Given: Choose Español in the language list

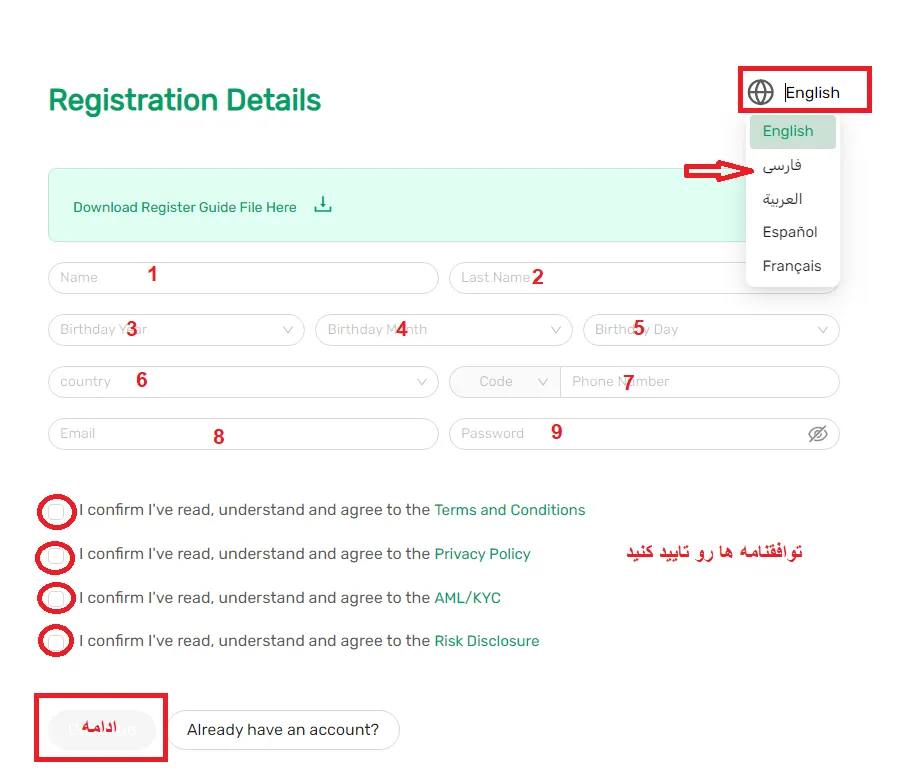Looking at the screenshot, I should click(790, 232).
